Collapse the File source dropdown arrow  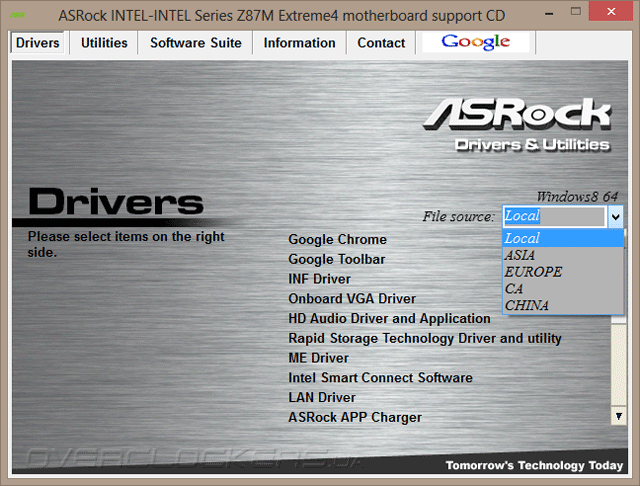pyautogui.click(x=616, y=216)
